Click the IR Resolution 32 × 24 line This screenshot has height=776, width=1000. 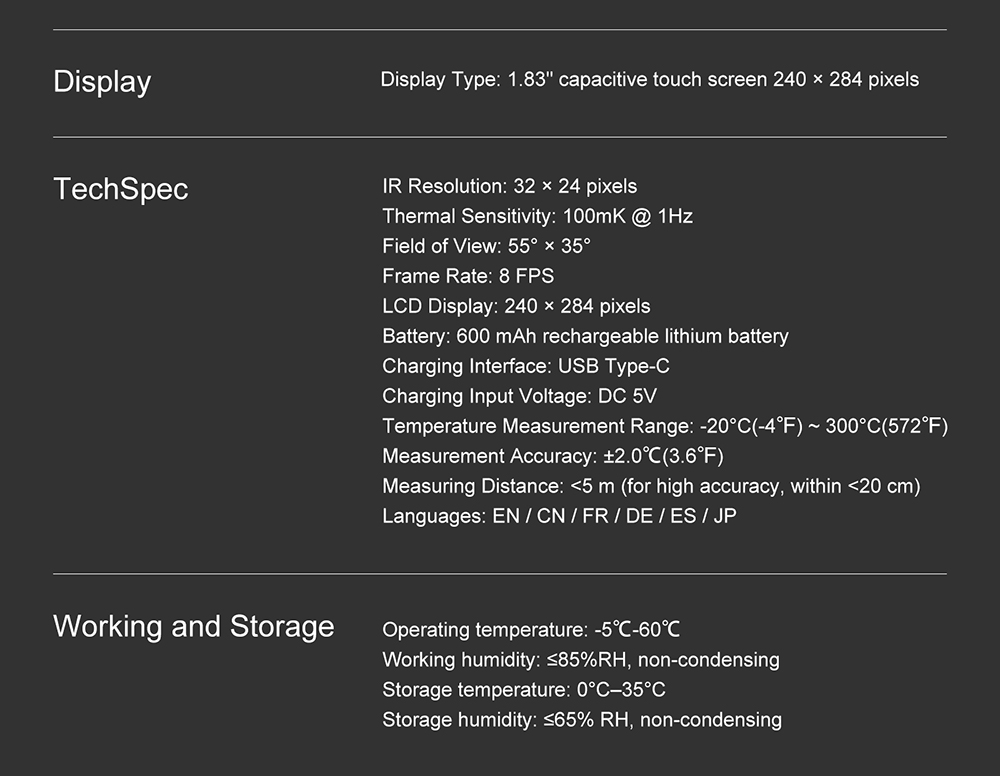coord(510,186)
